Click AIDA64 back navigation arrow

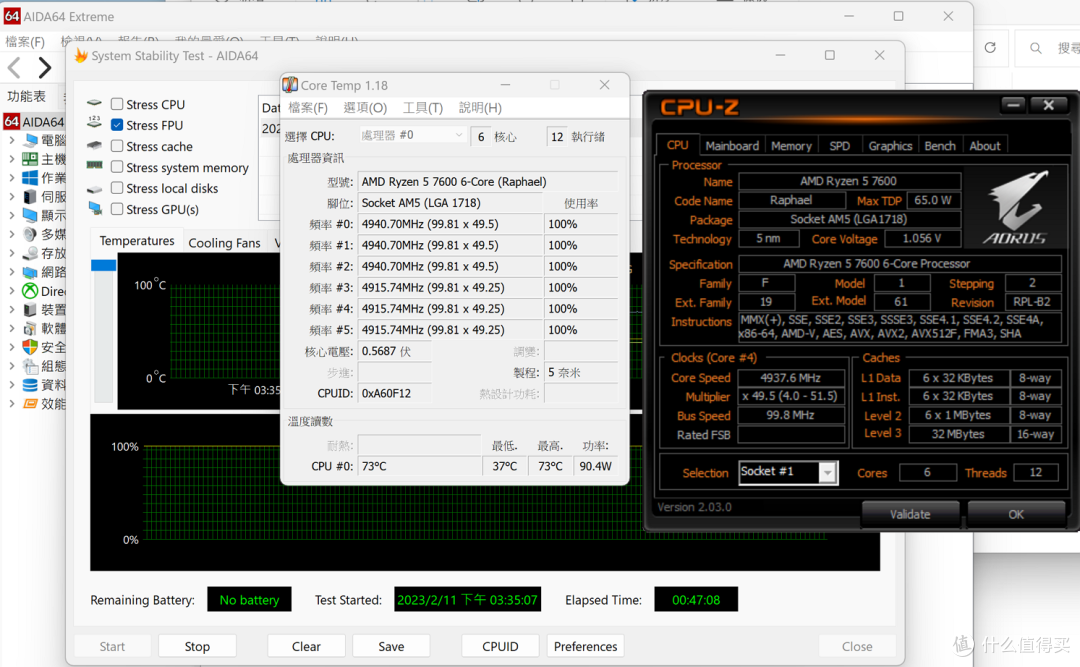coord(14,68)
